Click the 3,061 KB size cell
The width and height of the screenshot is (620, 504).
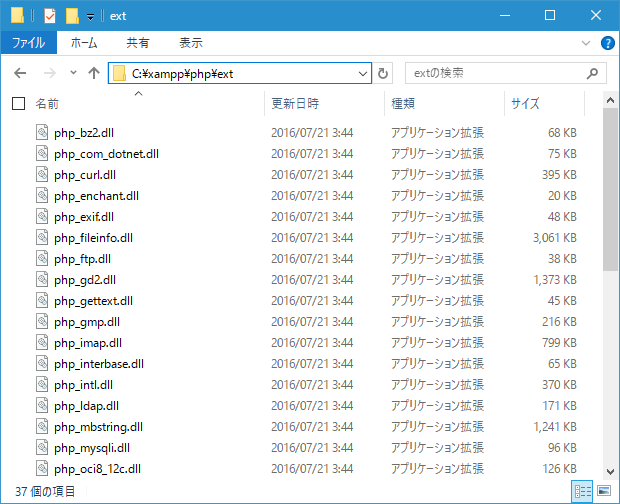coord(555,238)
